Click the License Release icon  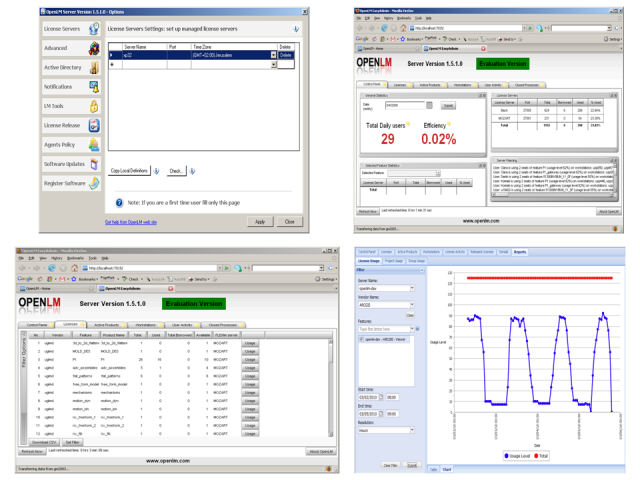pos(93,124)
